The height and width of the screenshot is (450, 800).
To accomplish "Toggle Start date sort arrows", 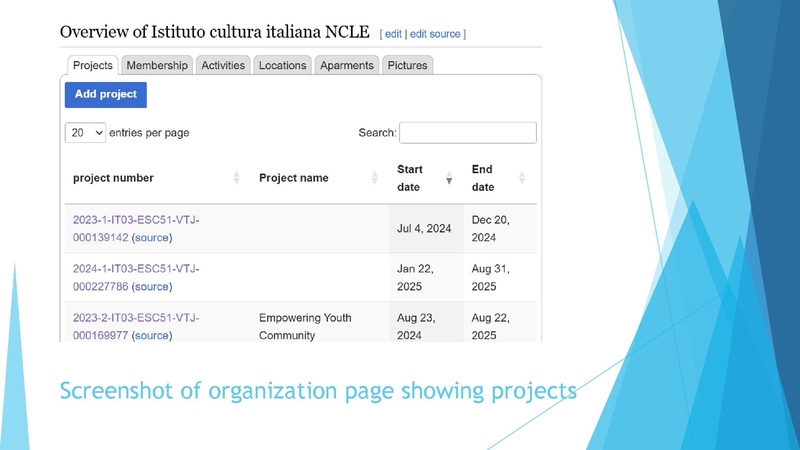I will [x=449, y=178].
